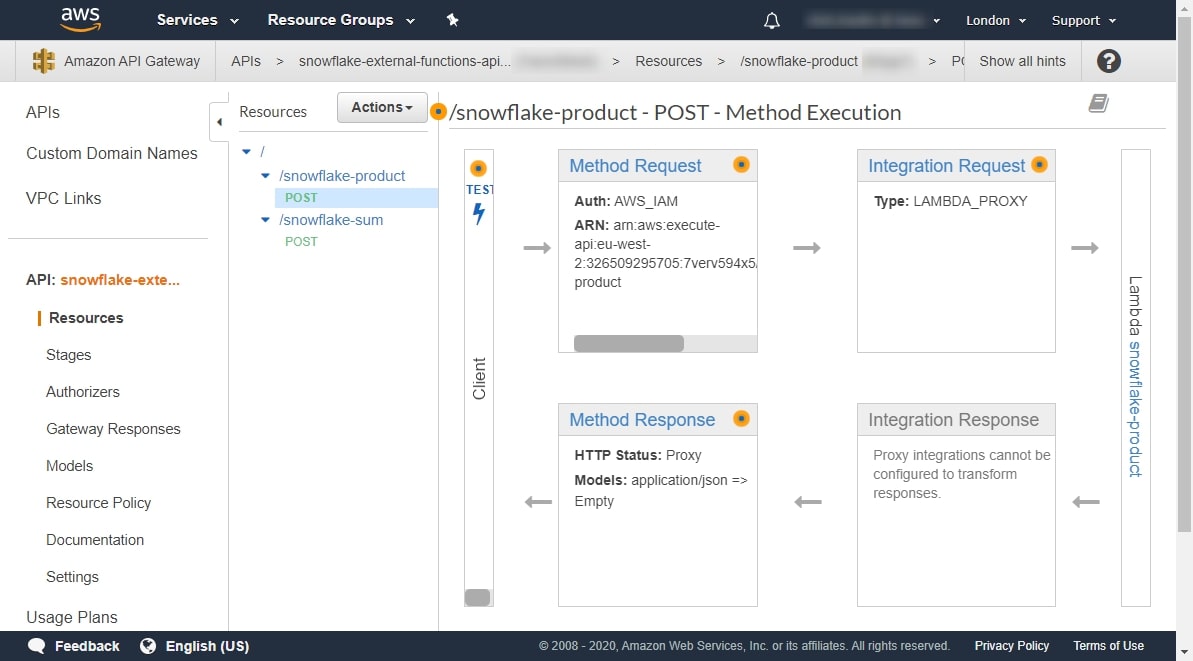Click the Method Request horizontal scrollbar

coord(628,344)
